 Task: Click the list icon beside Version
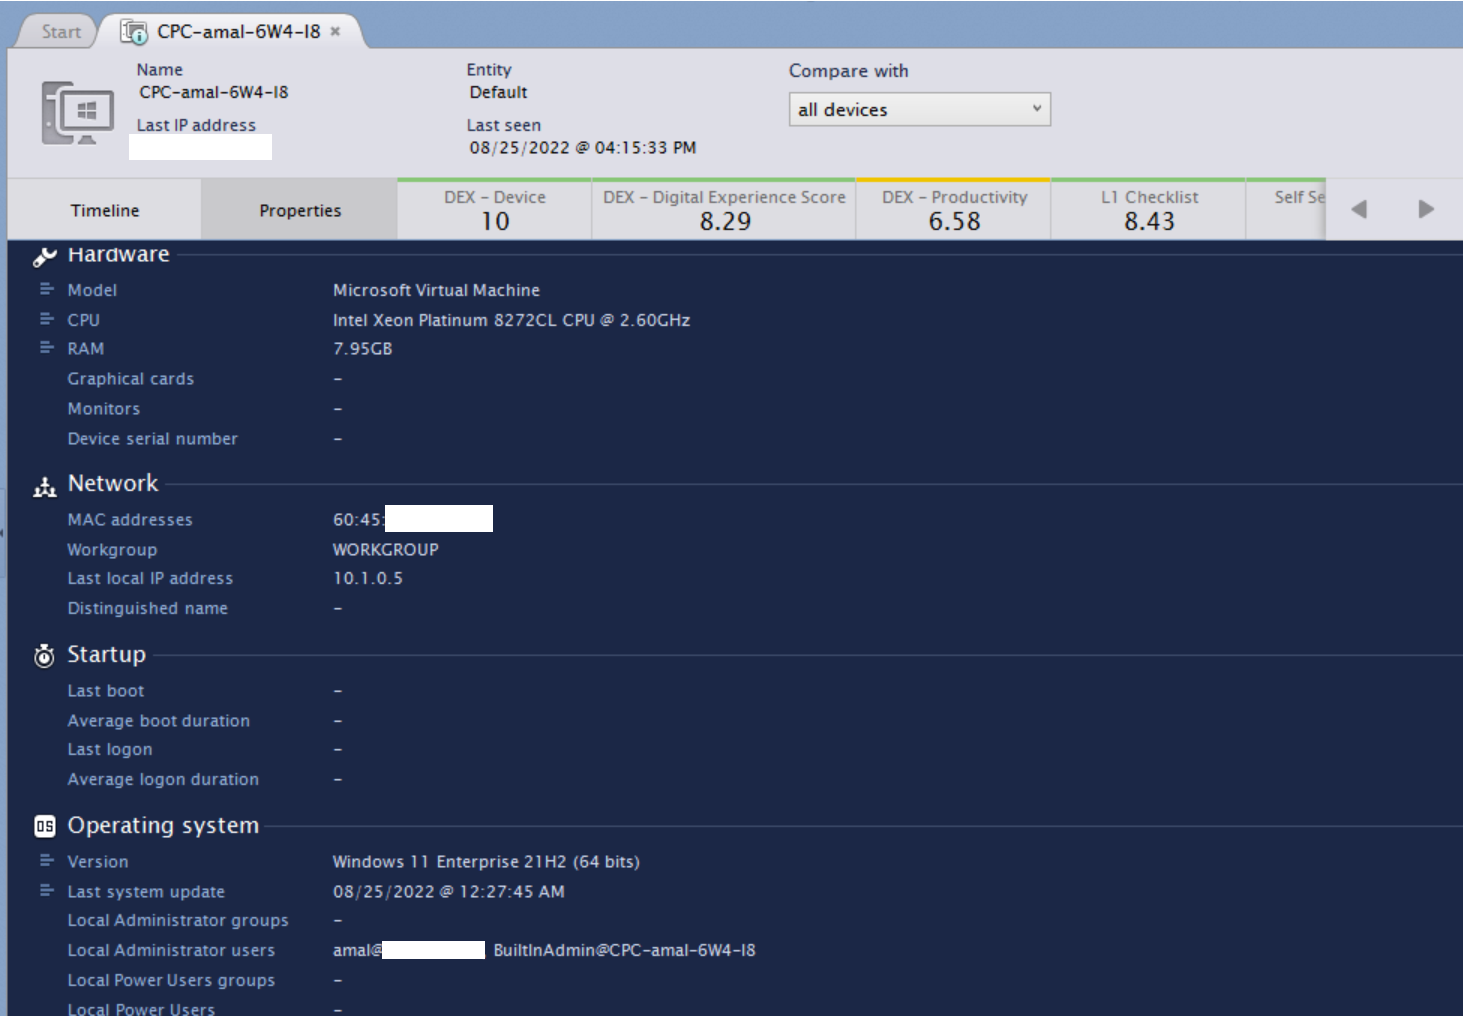pos(46,861)
